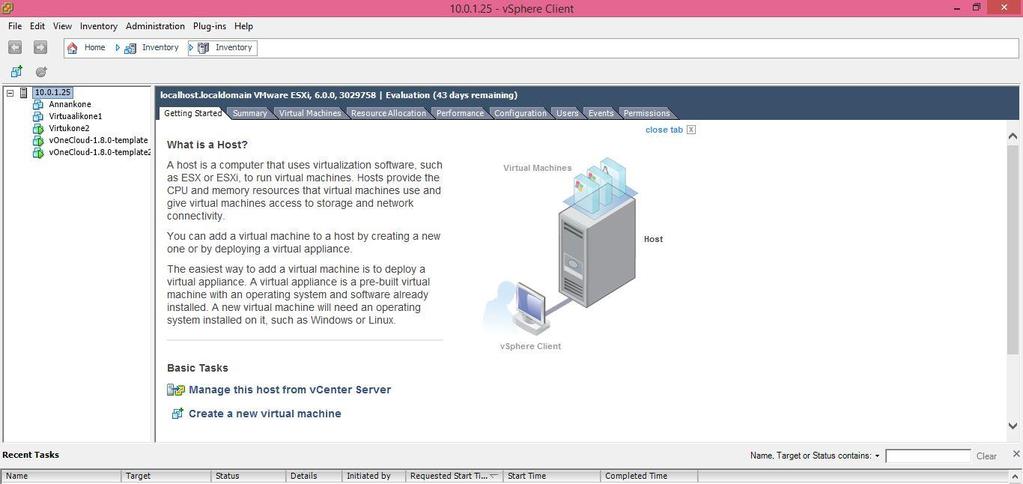Click the close tab link
The height and width of the screenshot is (484, 1023).
[x=664, y=130]
